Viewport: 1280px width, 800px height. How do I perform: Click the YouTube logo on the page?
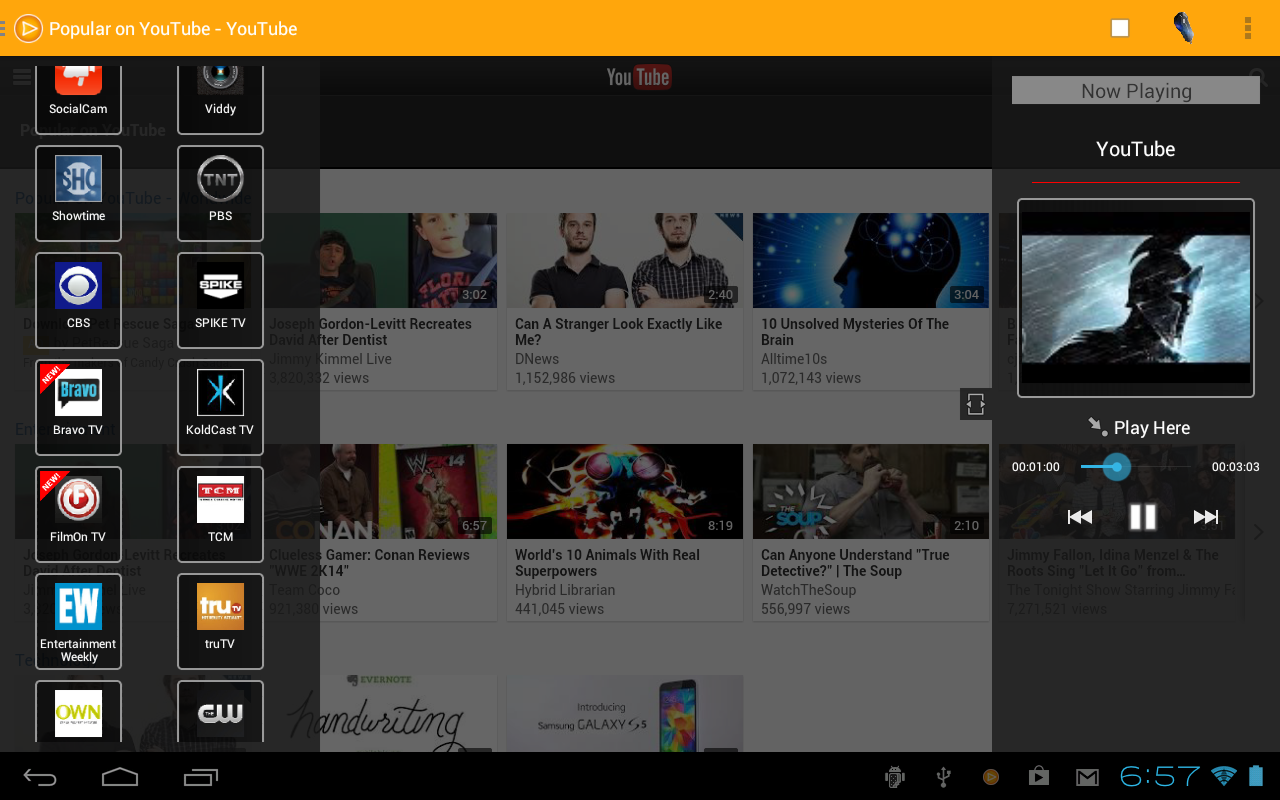tap(638, 77)
